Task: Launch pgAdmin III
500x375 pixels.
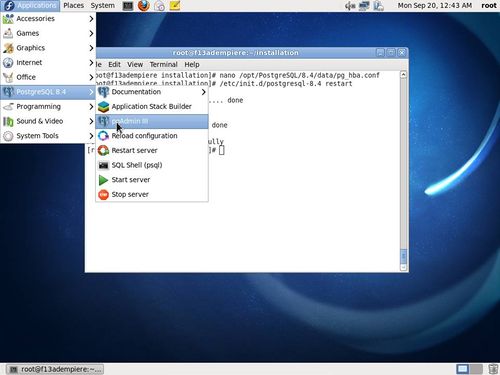Action: (152, 121)
